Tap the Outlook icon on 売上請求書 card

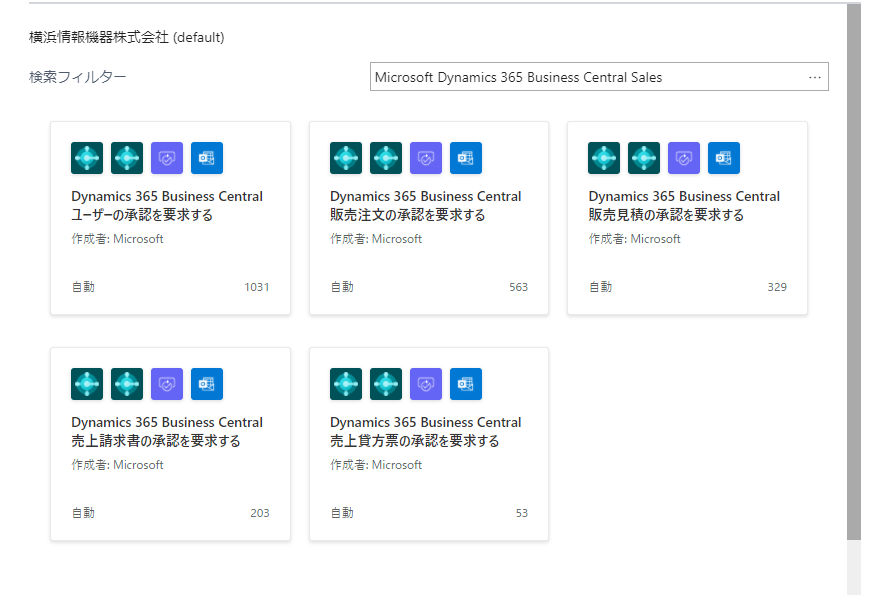tap(207, 384)
